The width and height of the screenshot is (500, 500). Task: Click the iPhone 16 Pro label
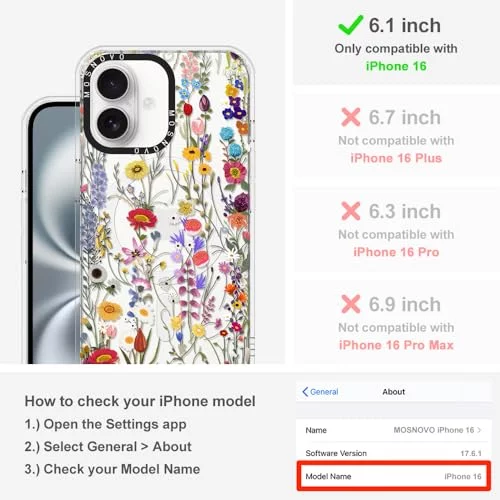396,252
